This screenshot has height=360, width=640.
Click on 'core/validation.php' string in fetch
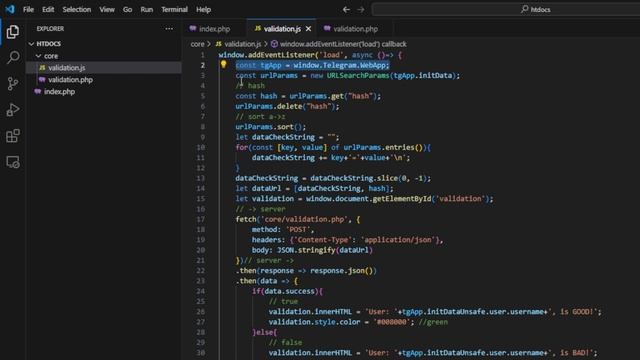[304, 219]
